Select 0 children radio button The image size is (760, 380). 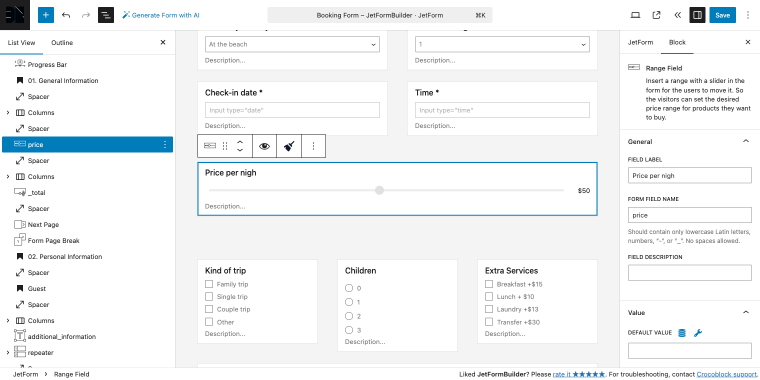(349, 288)
